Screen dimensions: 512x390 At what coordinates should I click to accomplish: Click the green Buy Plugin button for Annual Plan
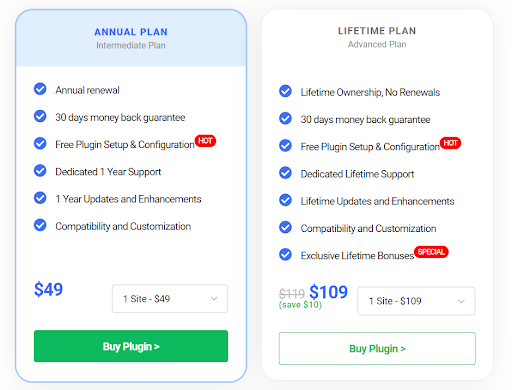[x=131, y=346]
